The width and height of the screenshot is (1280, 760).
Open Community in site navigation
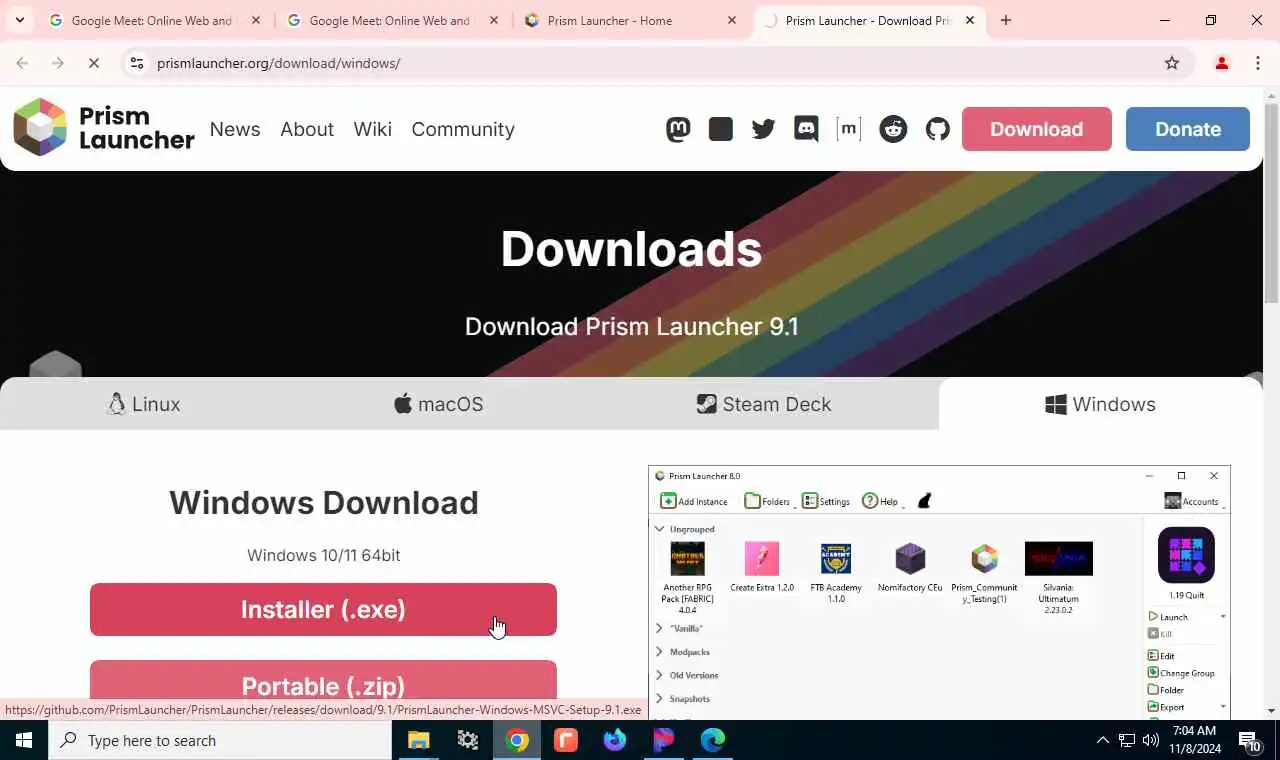tap(463, 129)
